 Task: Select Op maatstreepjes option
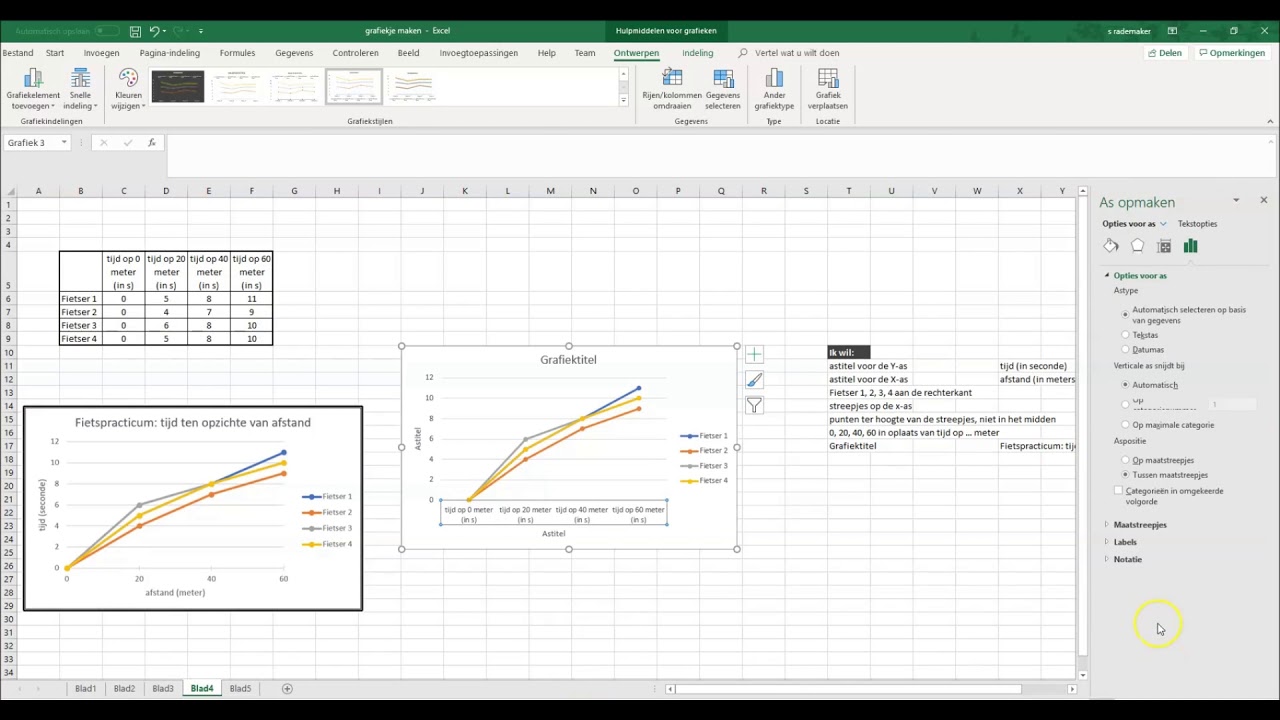click(x=1126, y=460)
